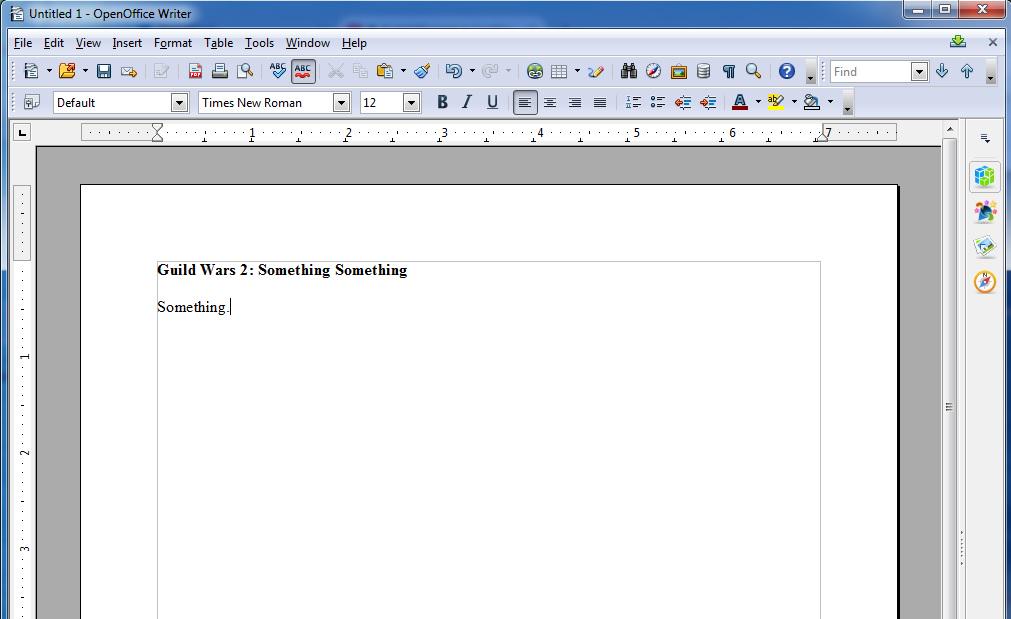Toggle Numbering list on/off
Image resolution: width=1011 pixels, height=619 pixels.
pos(633,102)
